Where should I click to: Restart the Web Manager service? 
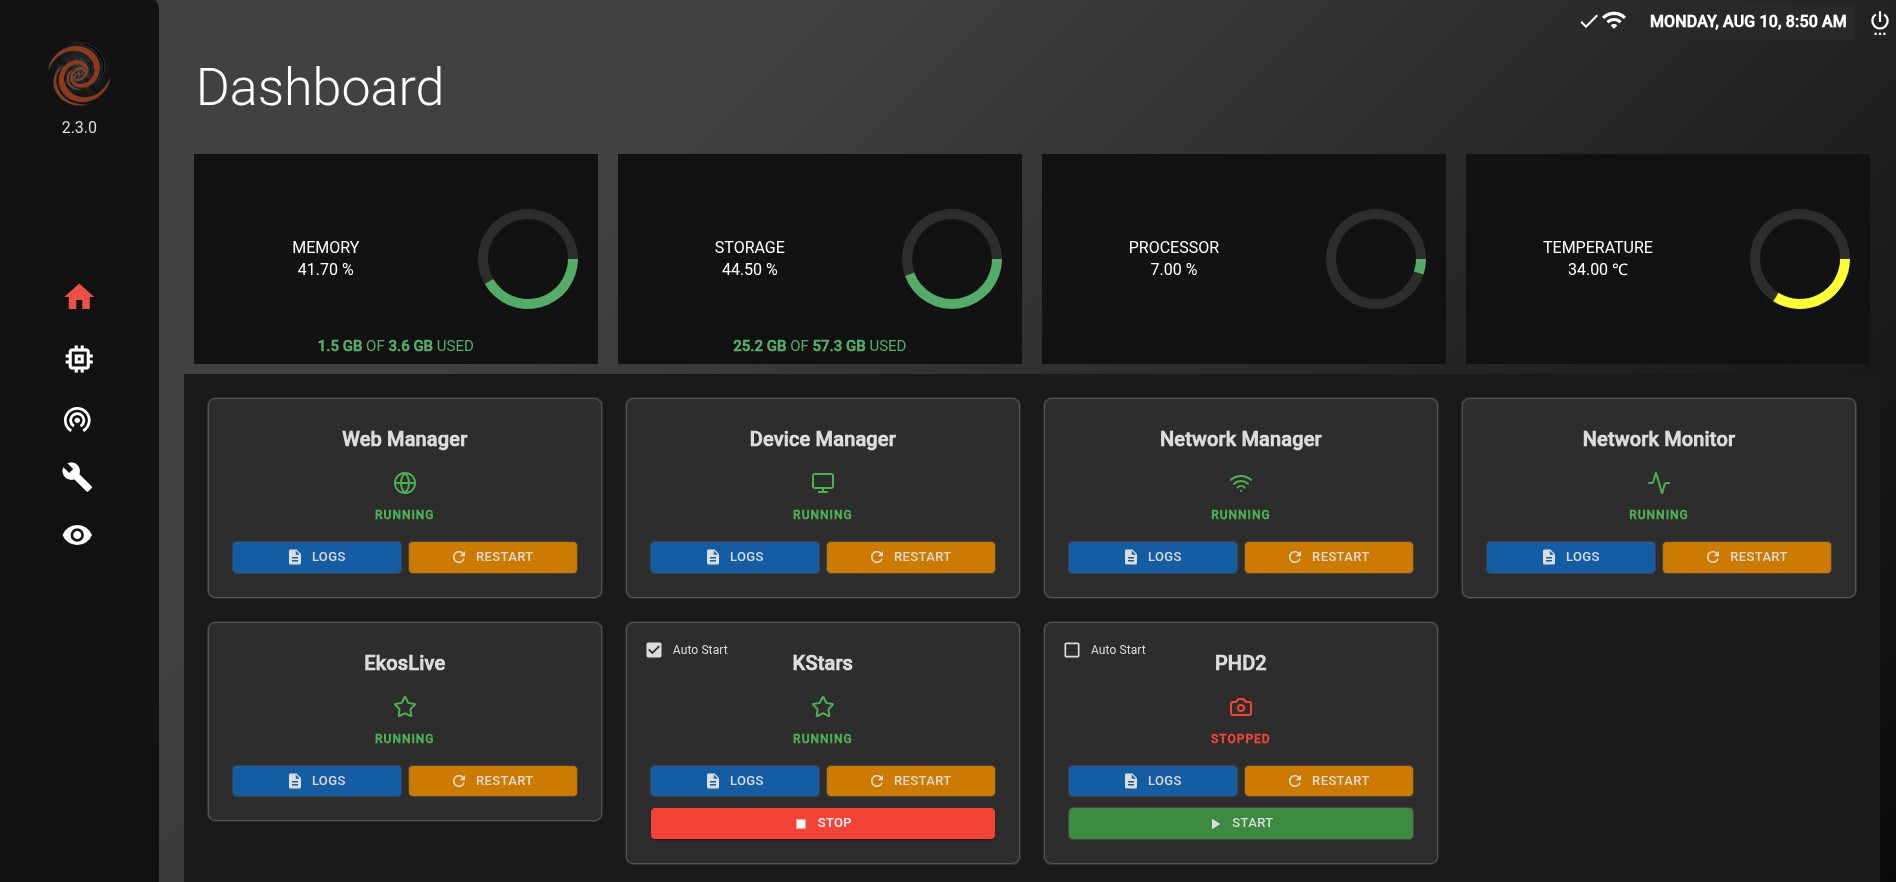(493, 557)
